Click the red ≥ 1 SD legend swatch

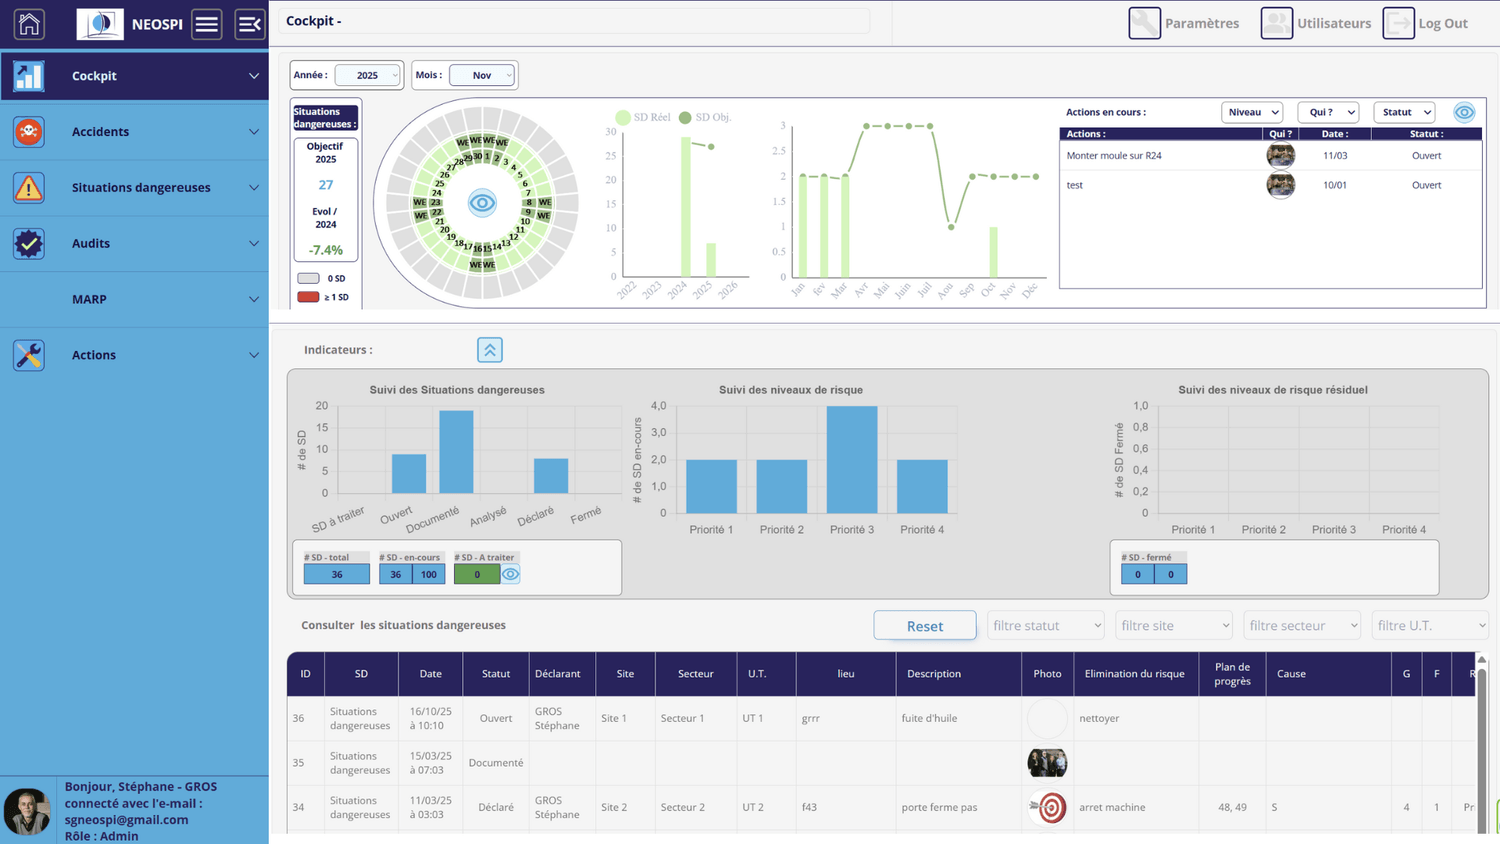(x=308, y=297)
